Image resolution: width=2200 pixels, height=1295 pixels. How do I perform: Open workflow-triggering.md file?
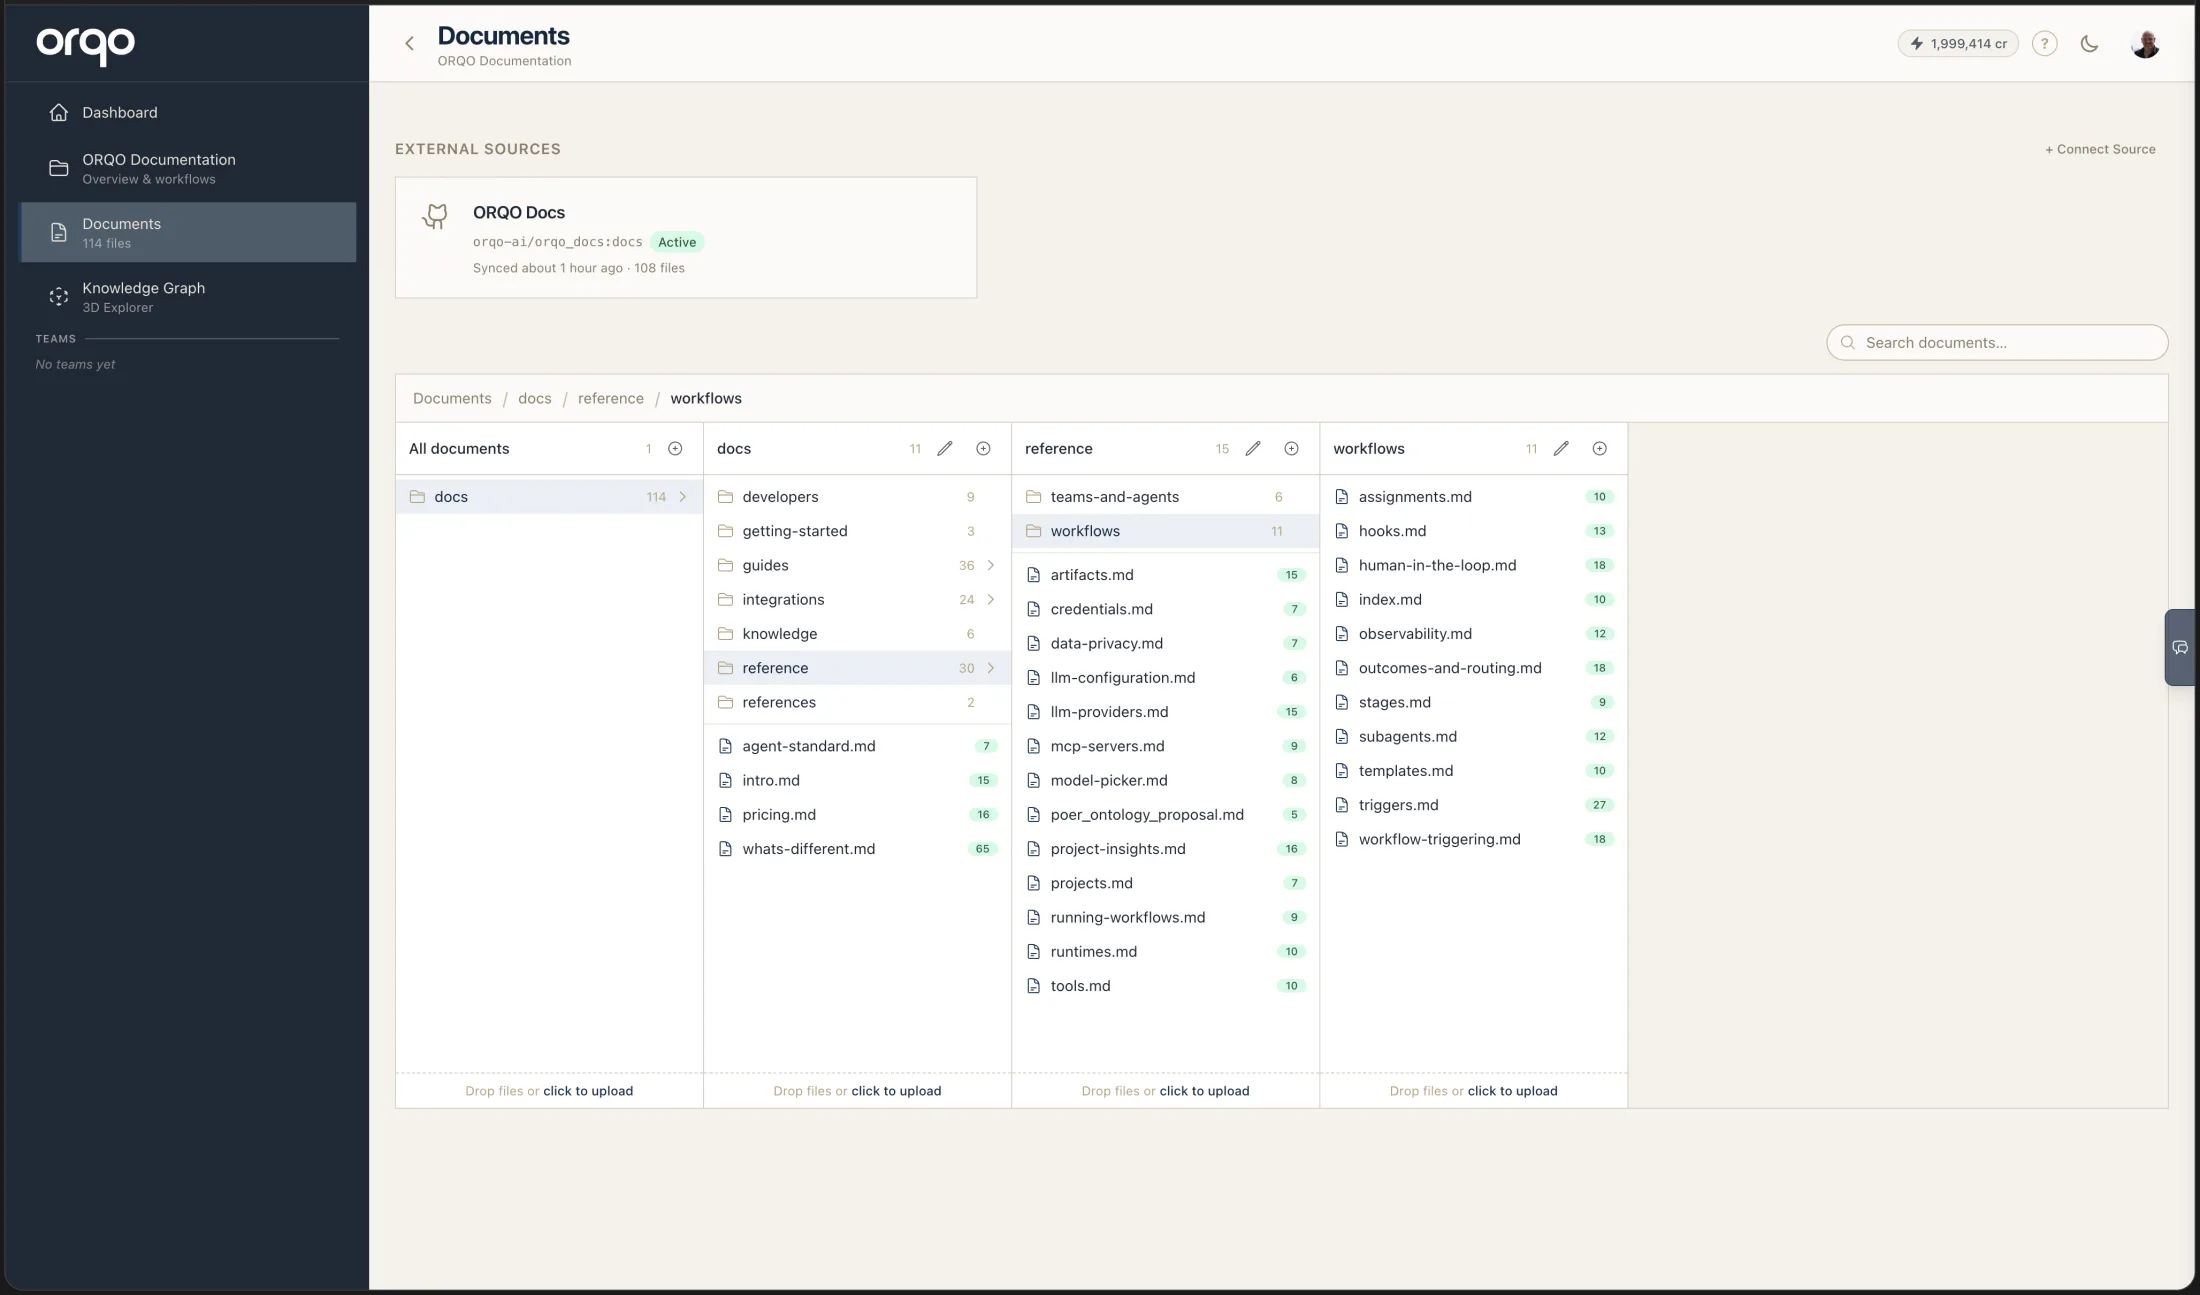coord(1473,839)
